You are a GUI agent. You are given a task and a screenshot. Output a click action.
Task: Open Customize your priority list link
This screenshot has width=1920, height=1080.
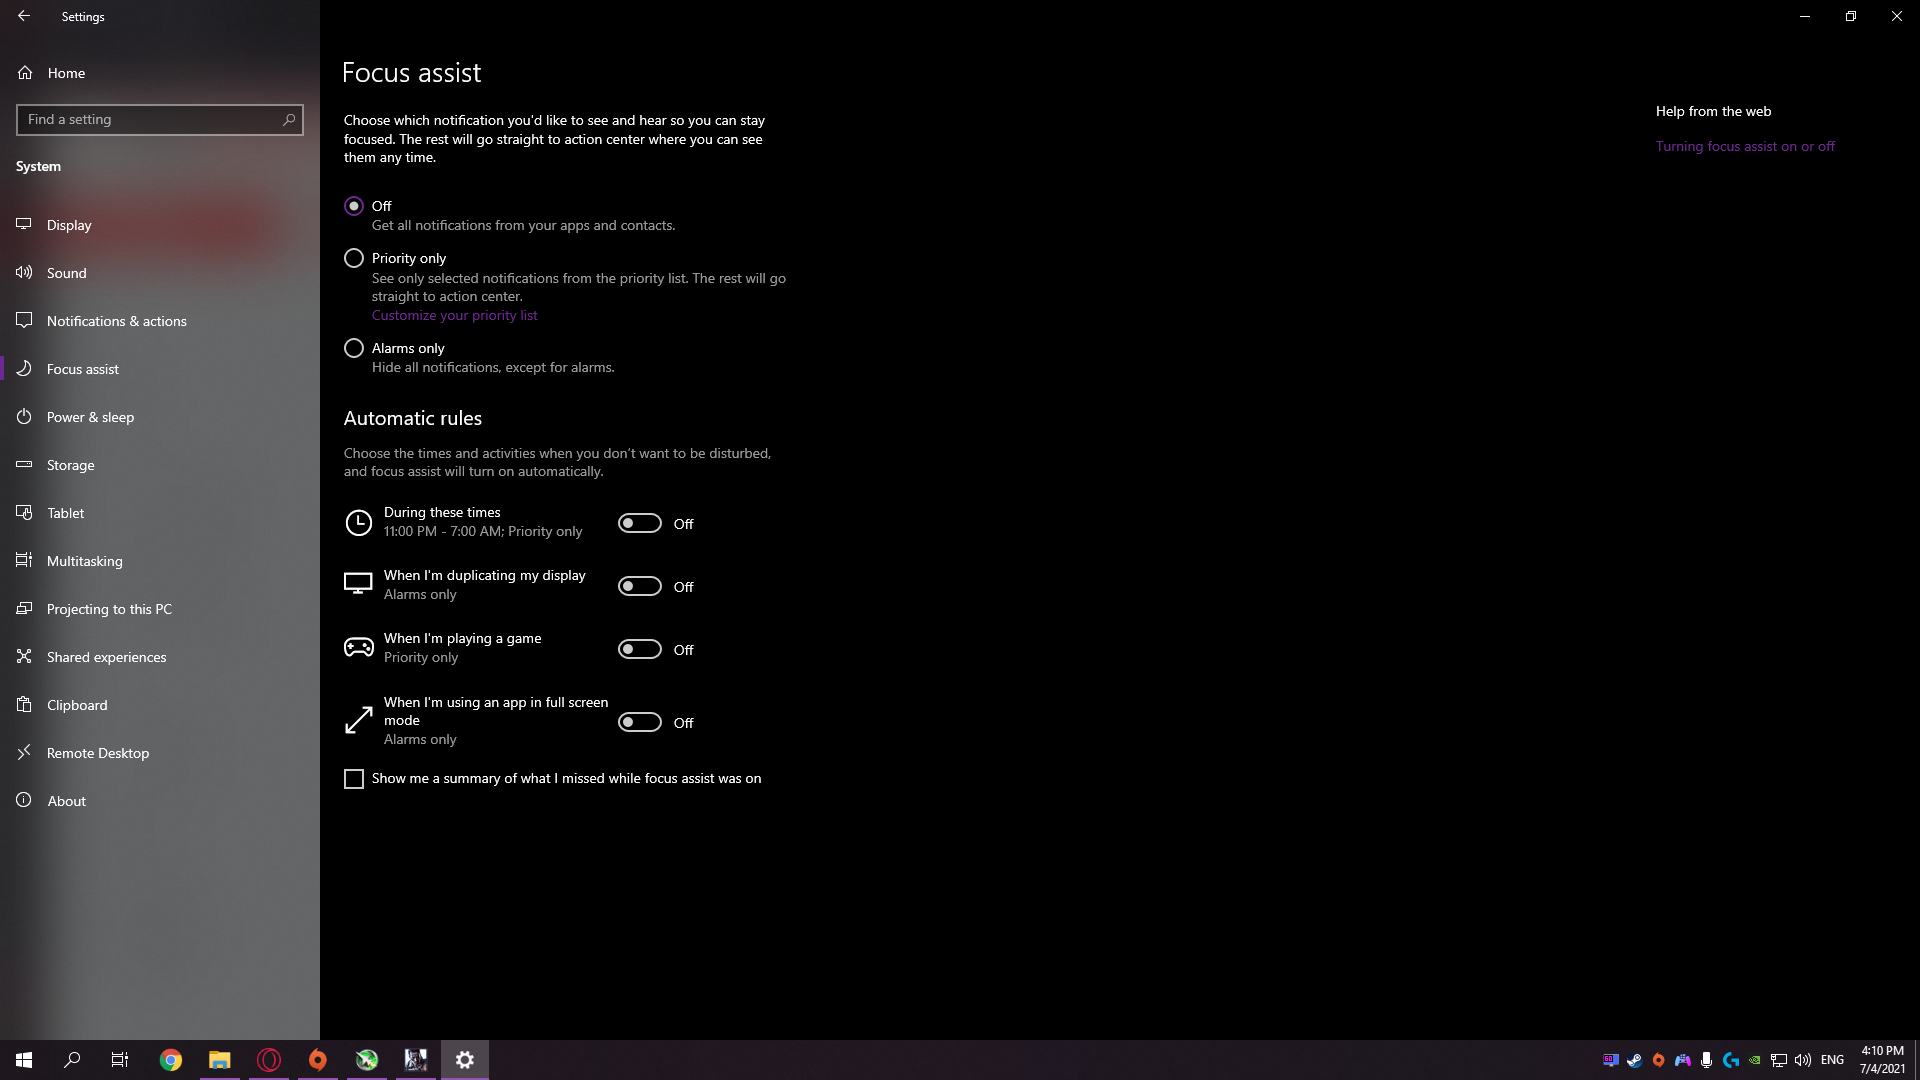(454, 315)
